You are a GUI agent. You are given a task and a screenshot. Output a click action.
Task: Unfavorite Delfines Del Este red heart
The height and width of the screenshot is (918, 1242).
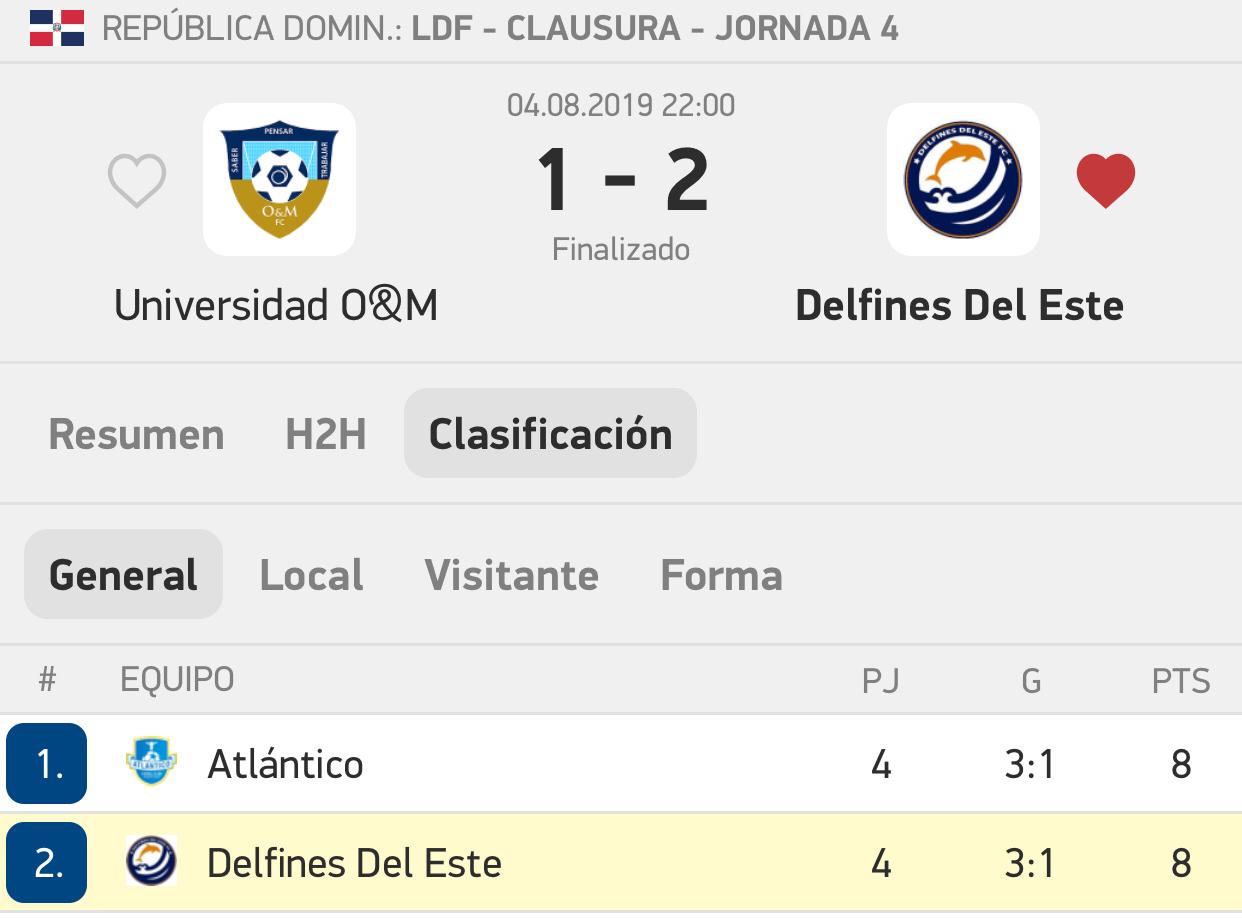point(1105,181)
